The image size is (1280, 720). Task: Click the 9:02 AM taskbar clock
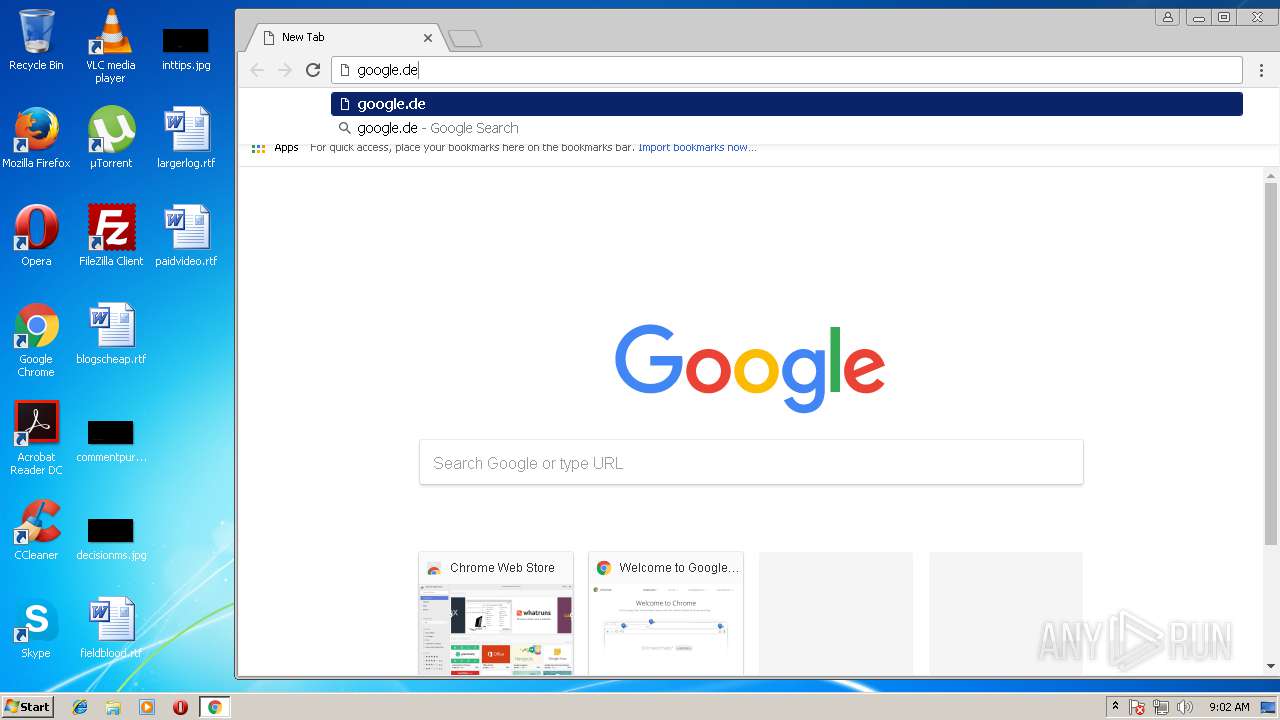point(1229,707)
